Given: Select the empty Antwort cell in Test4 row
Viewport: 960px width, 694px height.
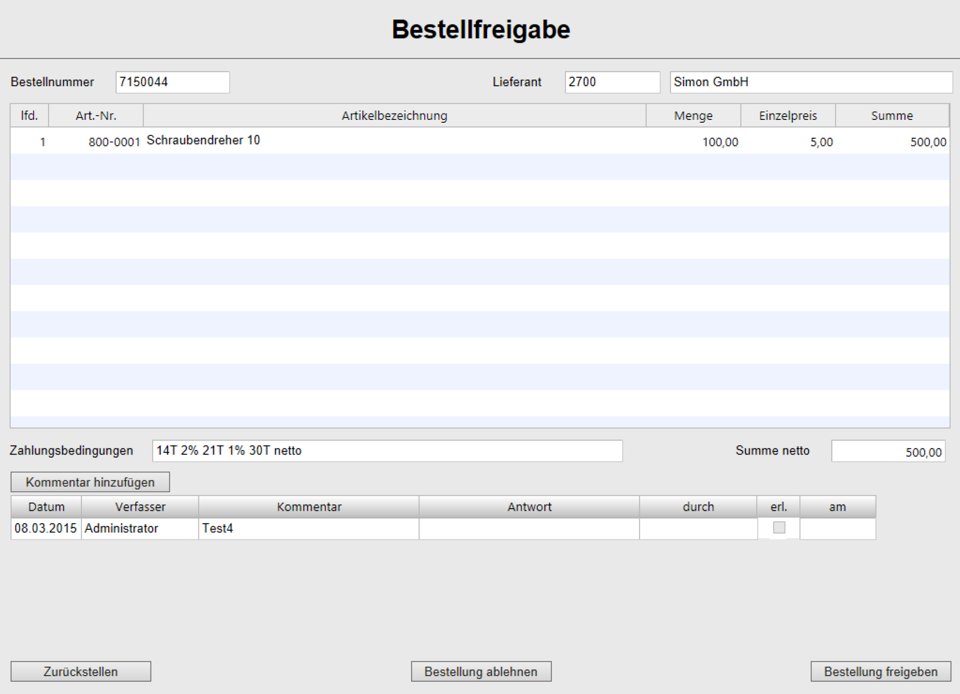Looking at the screenshot, I should coord(529,528).
